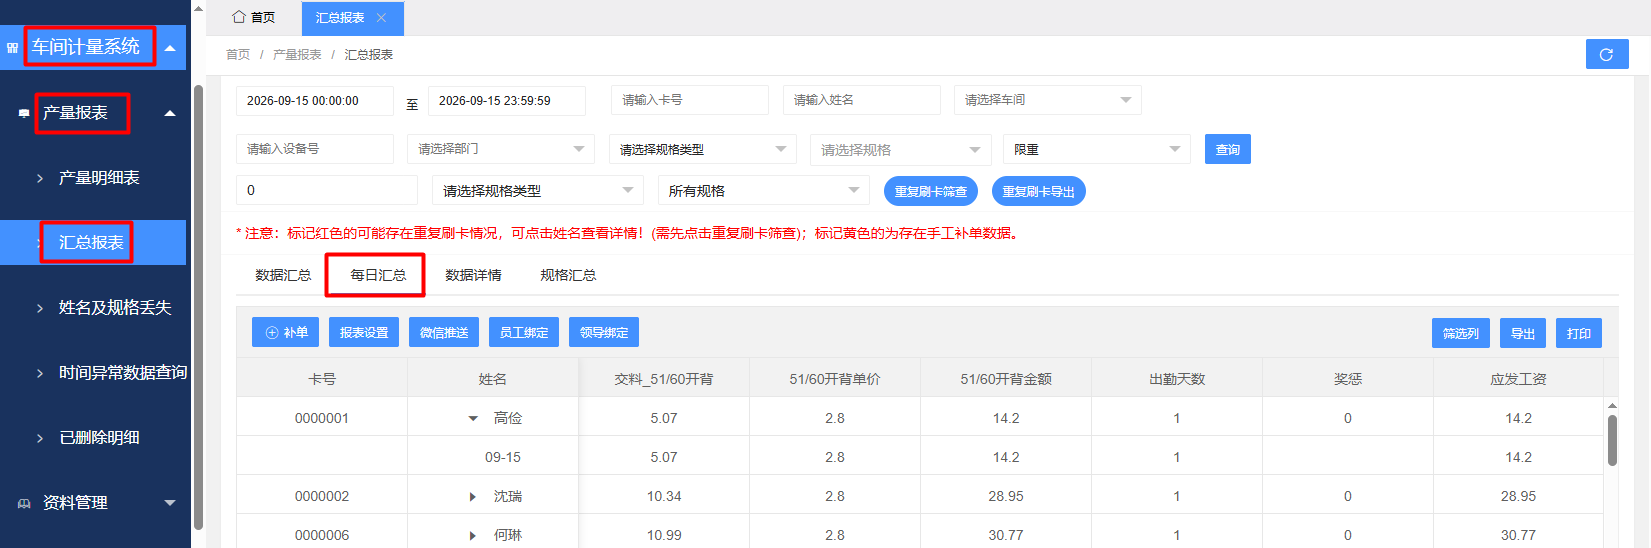Click the 车间计量系统 grid icon
The image size is (1651, 548).
coord(13,47)
